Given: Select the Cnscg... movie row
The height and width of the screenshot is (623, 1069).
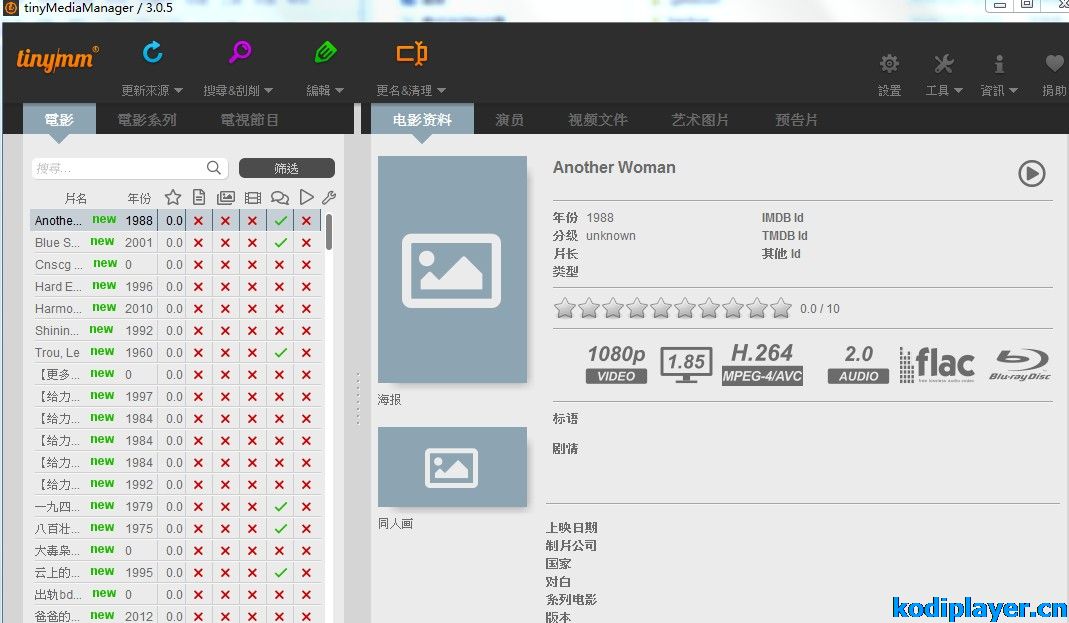Looking at the screenshot, I should [176, 264].
